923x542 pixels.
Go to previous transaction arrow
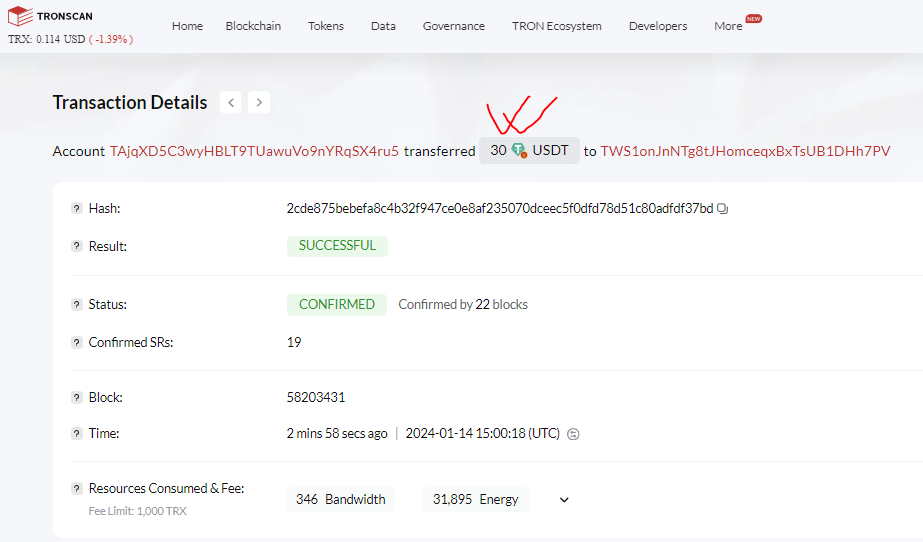pyautogui.click(x=231, y=102)
